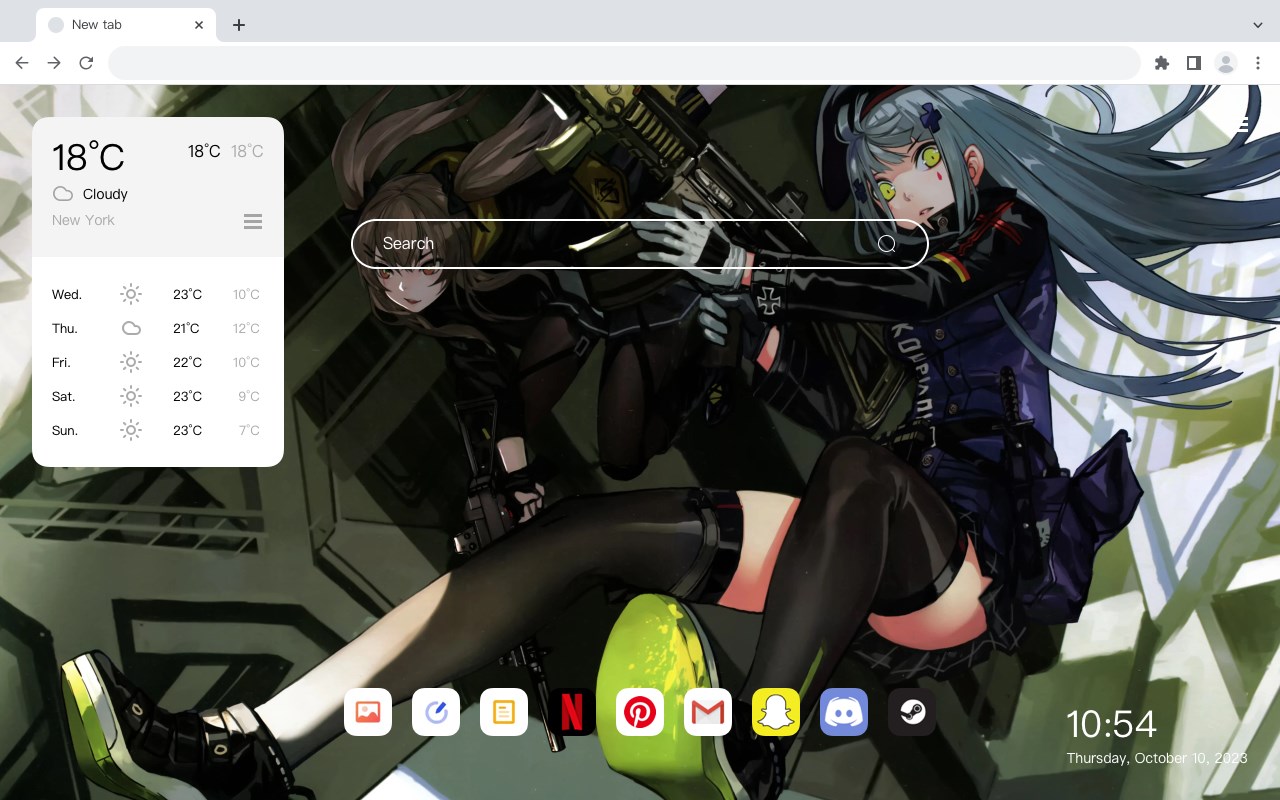Open the Chrome three-dot menu
Screen dimensions: 1280x800
click(x=1258, y=63)
